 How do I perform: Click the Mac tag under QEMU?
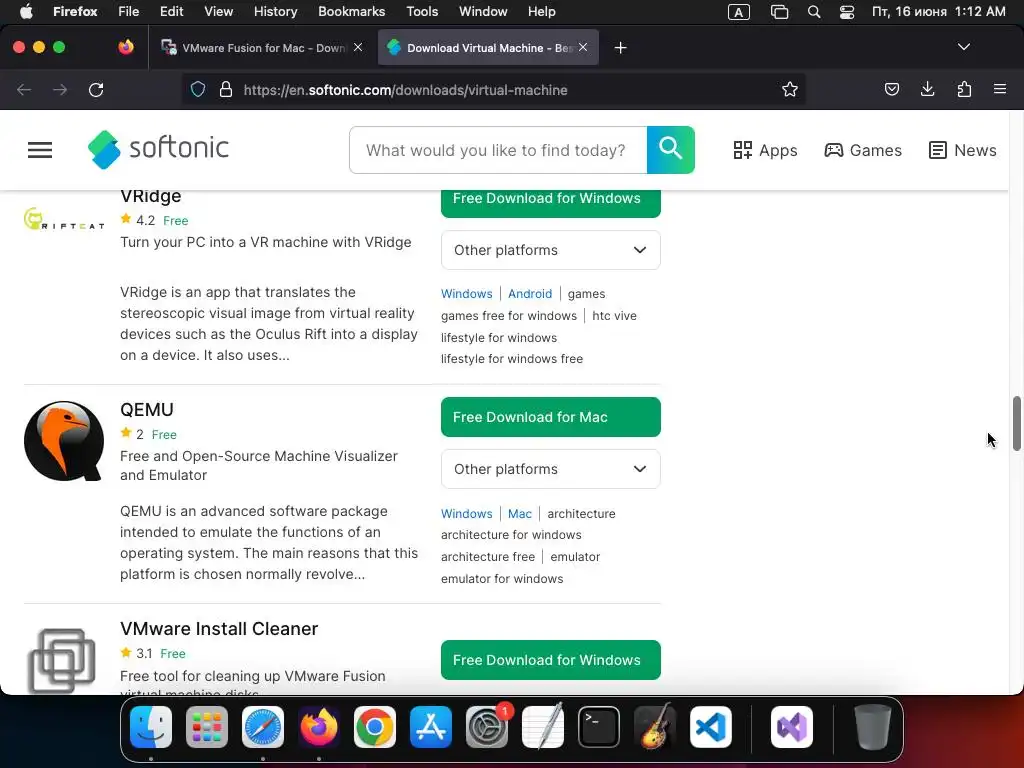(x=520, y=514)
